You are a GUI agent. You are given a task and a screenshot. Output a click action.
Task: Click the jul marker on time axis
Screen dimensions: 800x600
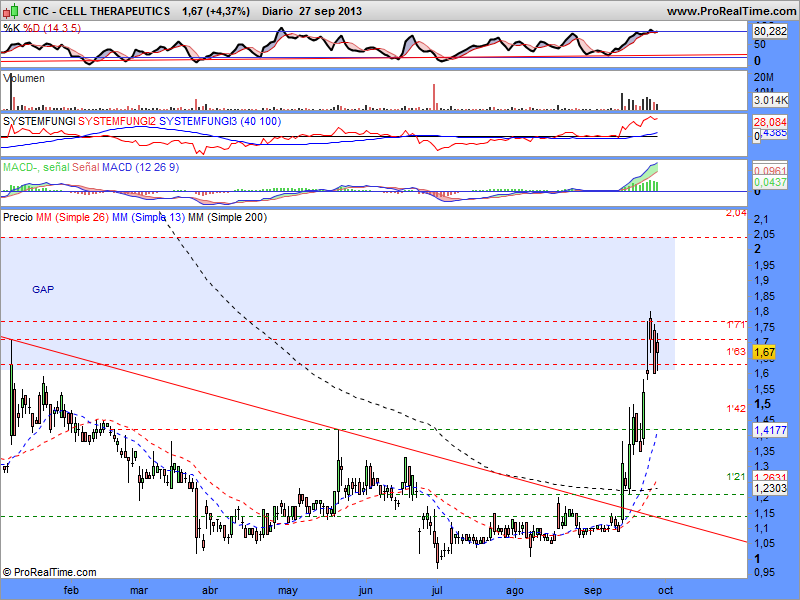[437, 591]
